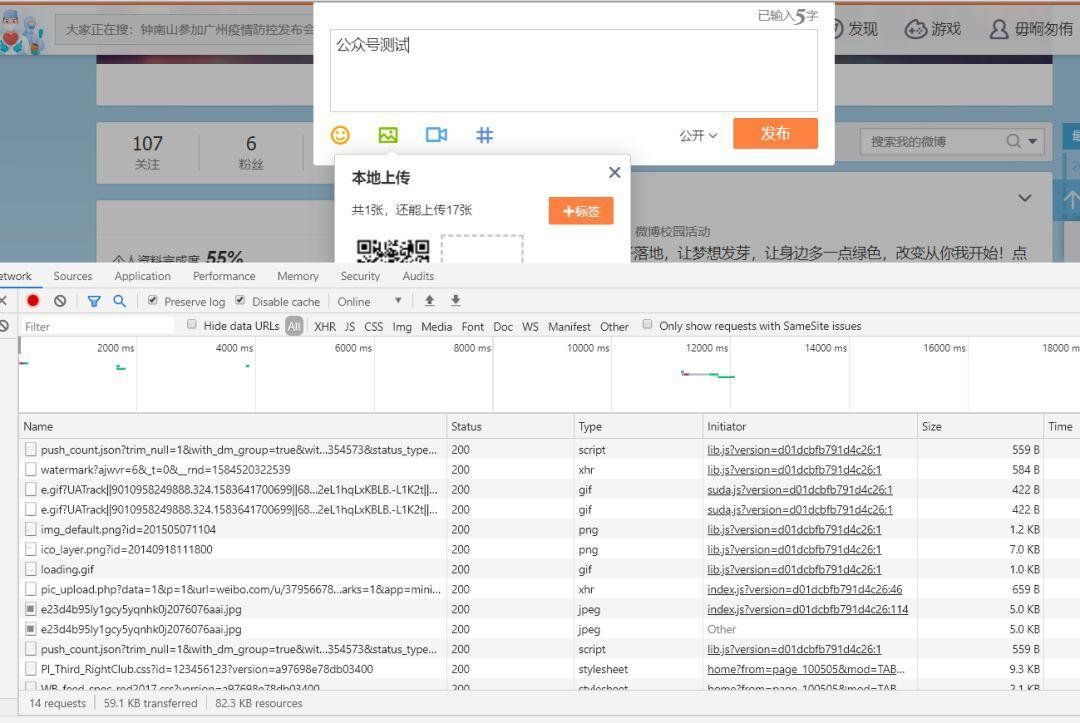Insert an emoji with the smiley icon

pos(340,135)
